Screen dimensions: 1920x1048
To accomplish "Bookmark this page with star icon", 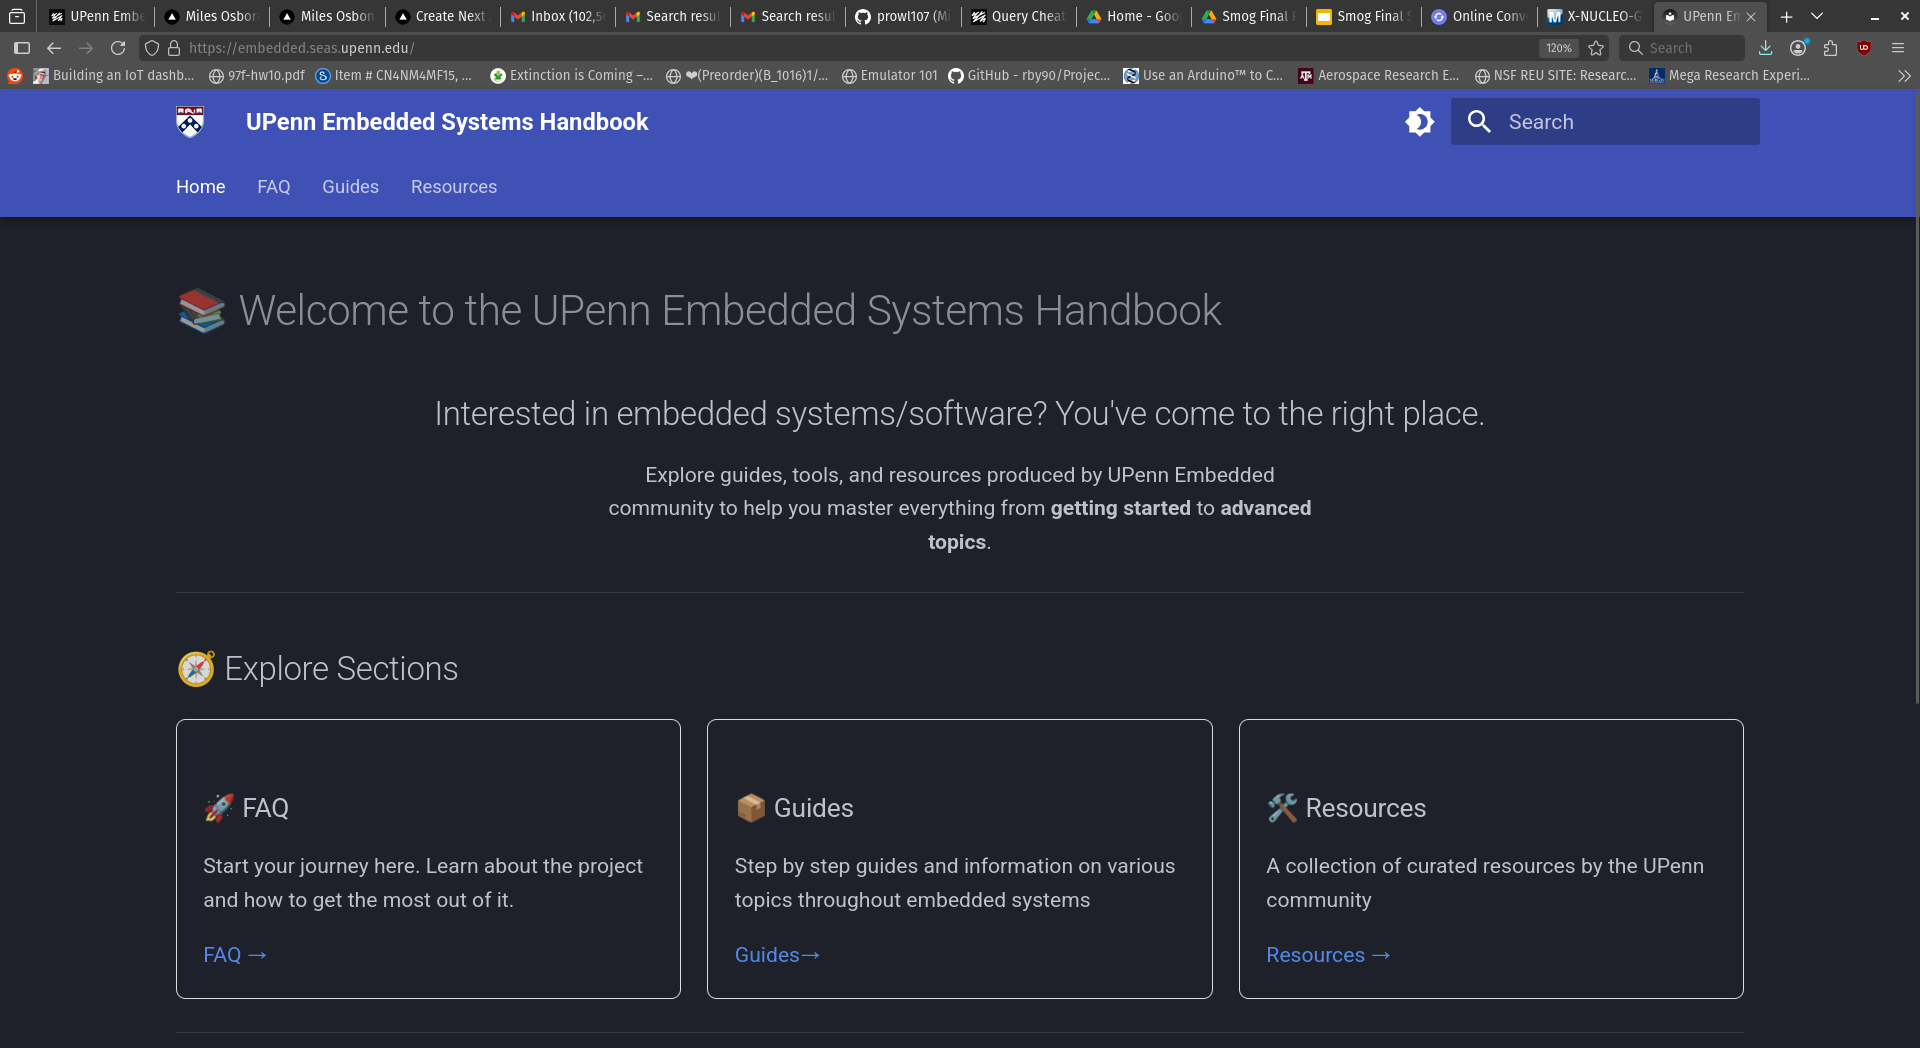I will tap(1596, 48).
